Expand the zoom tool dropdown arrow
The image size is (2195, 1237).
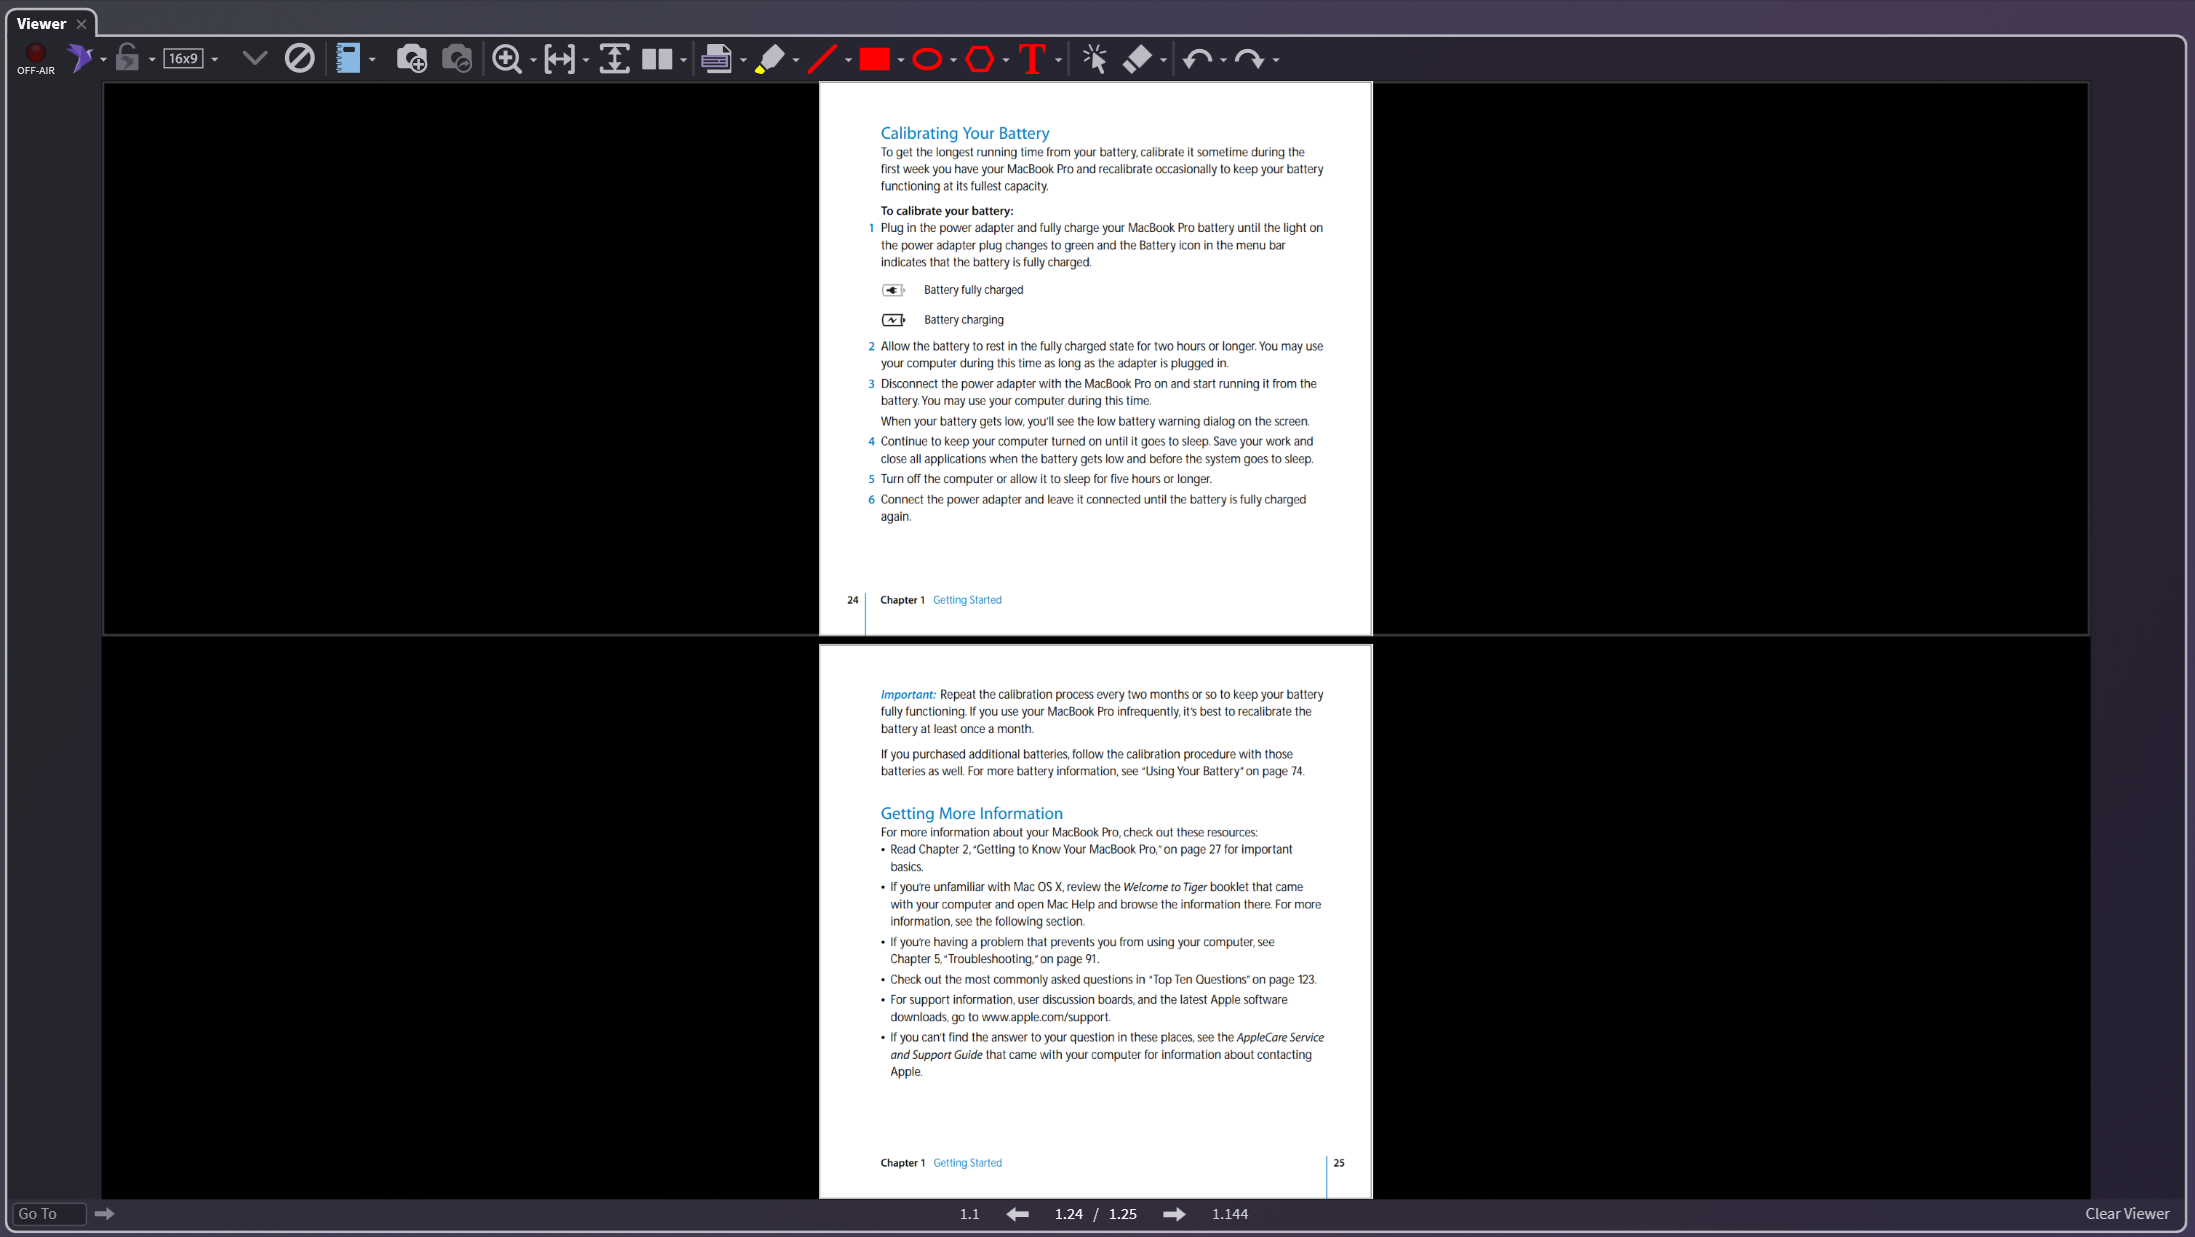click(533, 60)
